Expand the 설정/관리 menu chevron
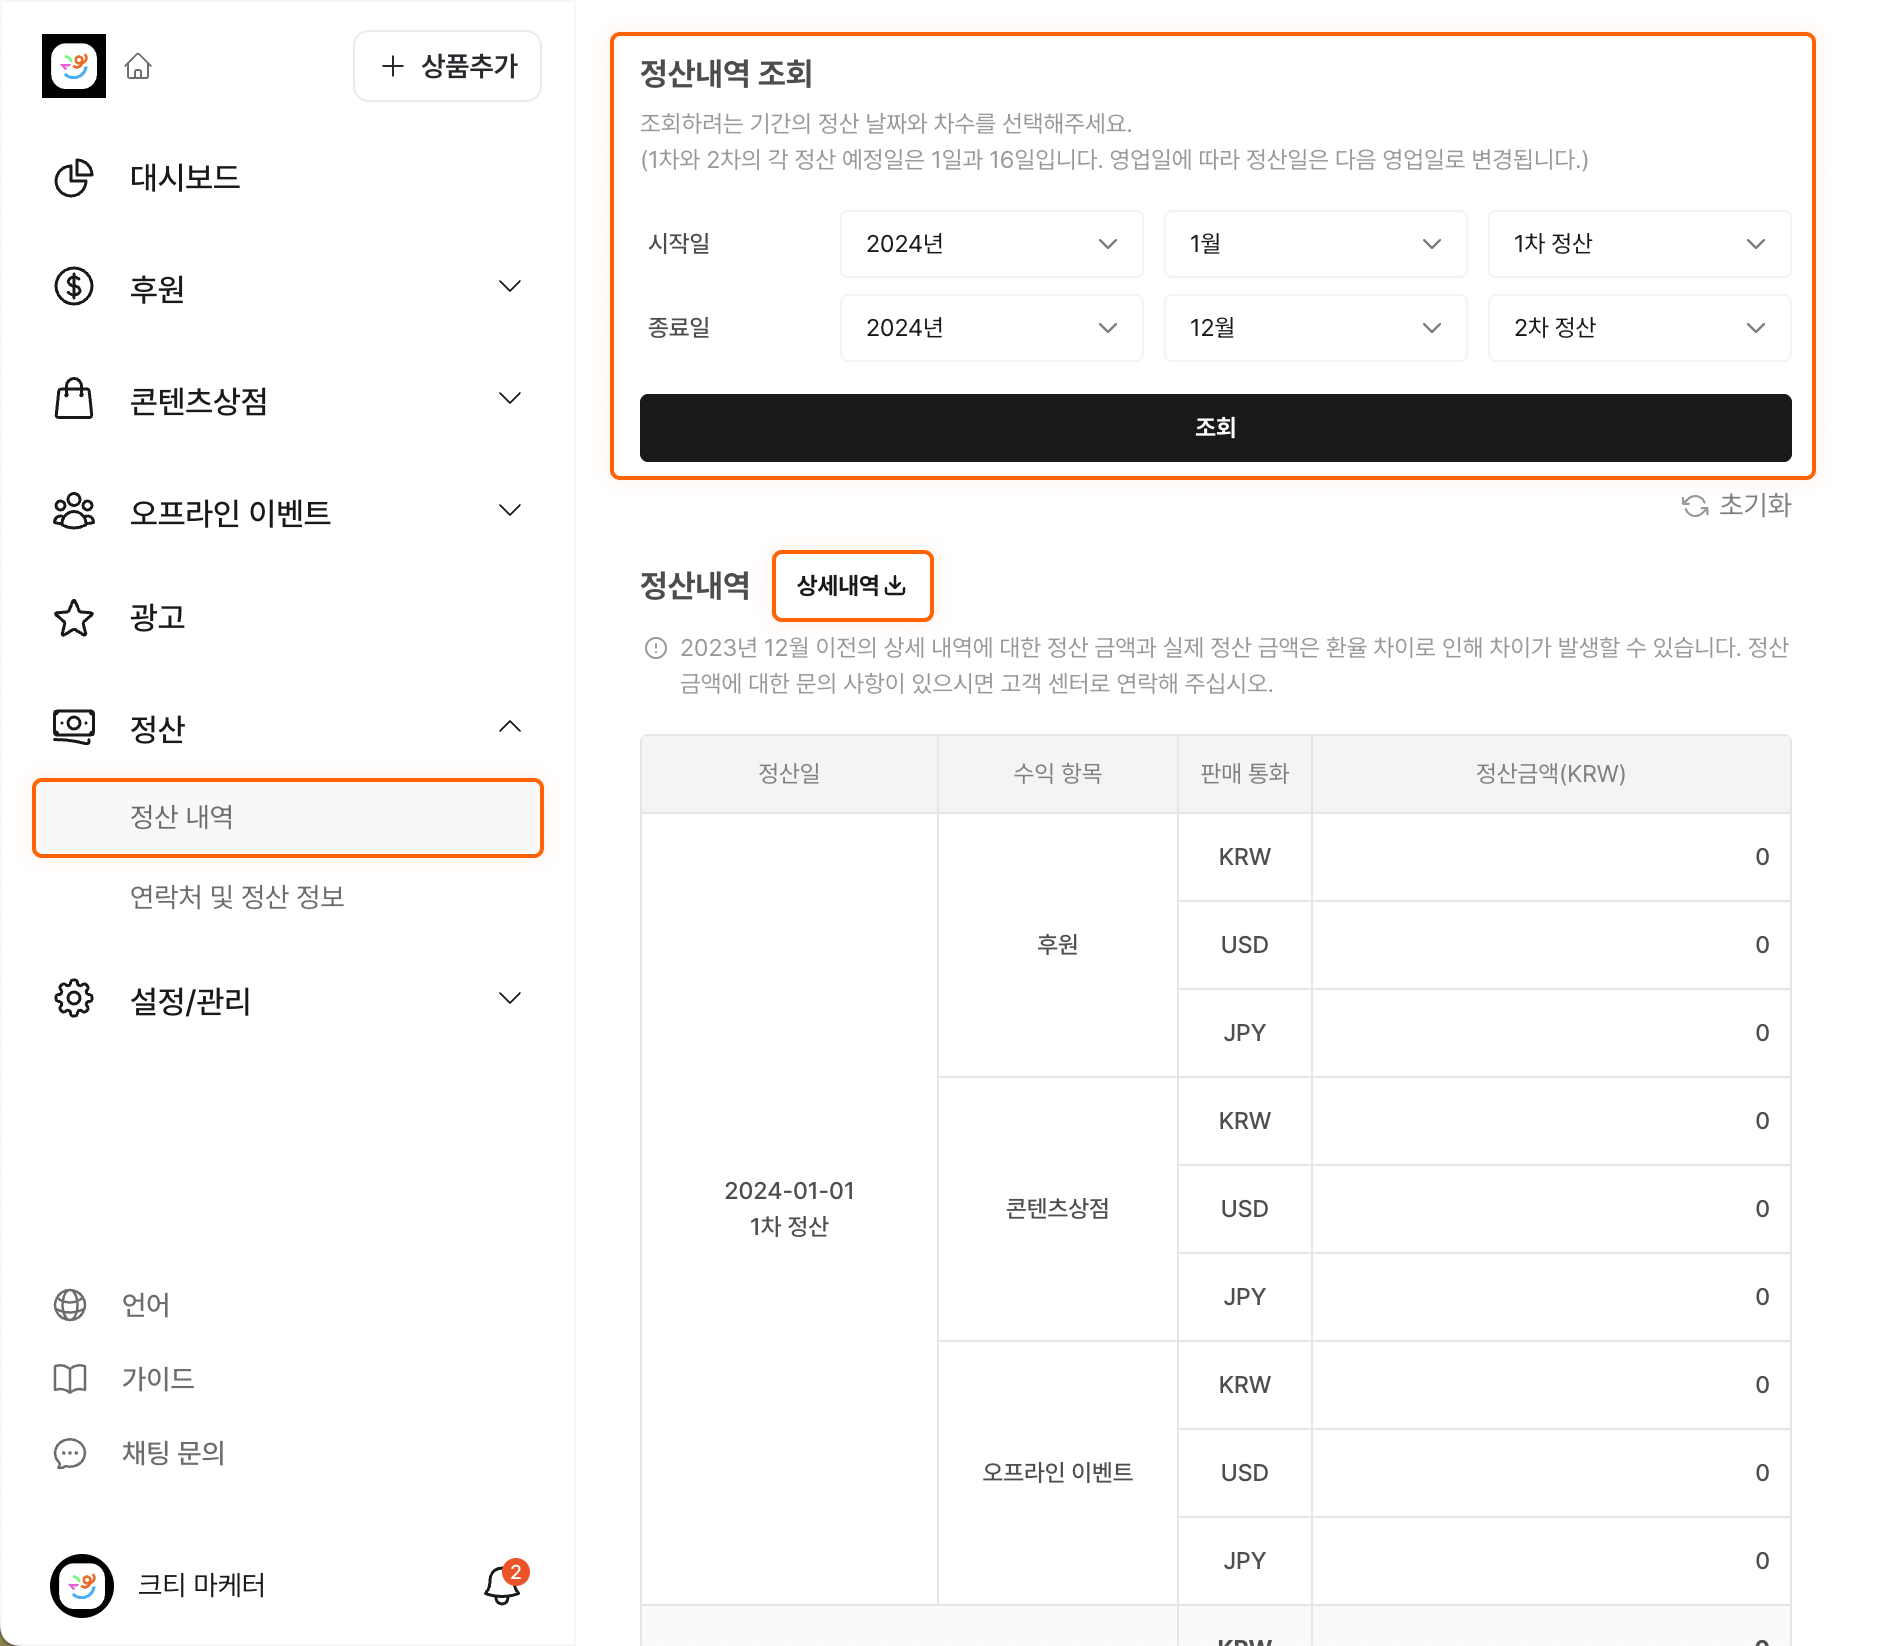Screen dimensions: 1900x1646 510,999
